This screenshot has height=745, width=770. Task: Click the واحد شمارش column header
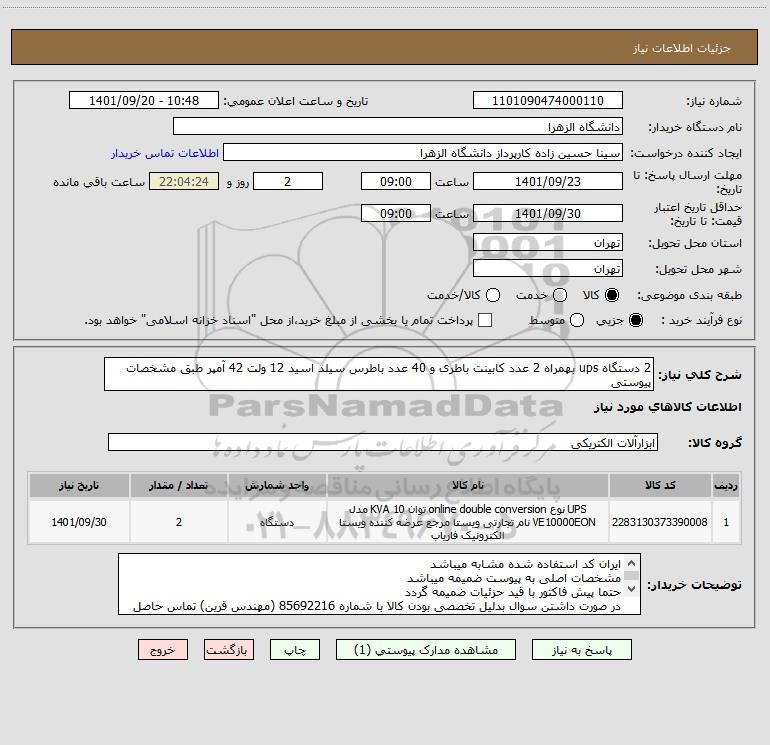(277, 485)
